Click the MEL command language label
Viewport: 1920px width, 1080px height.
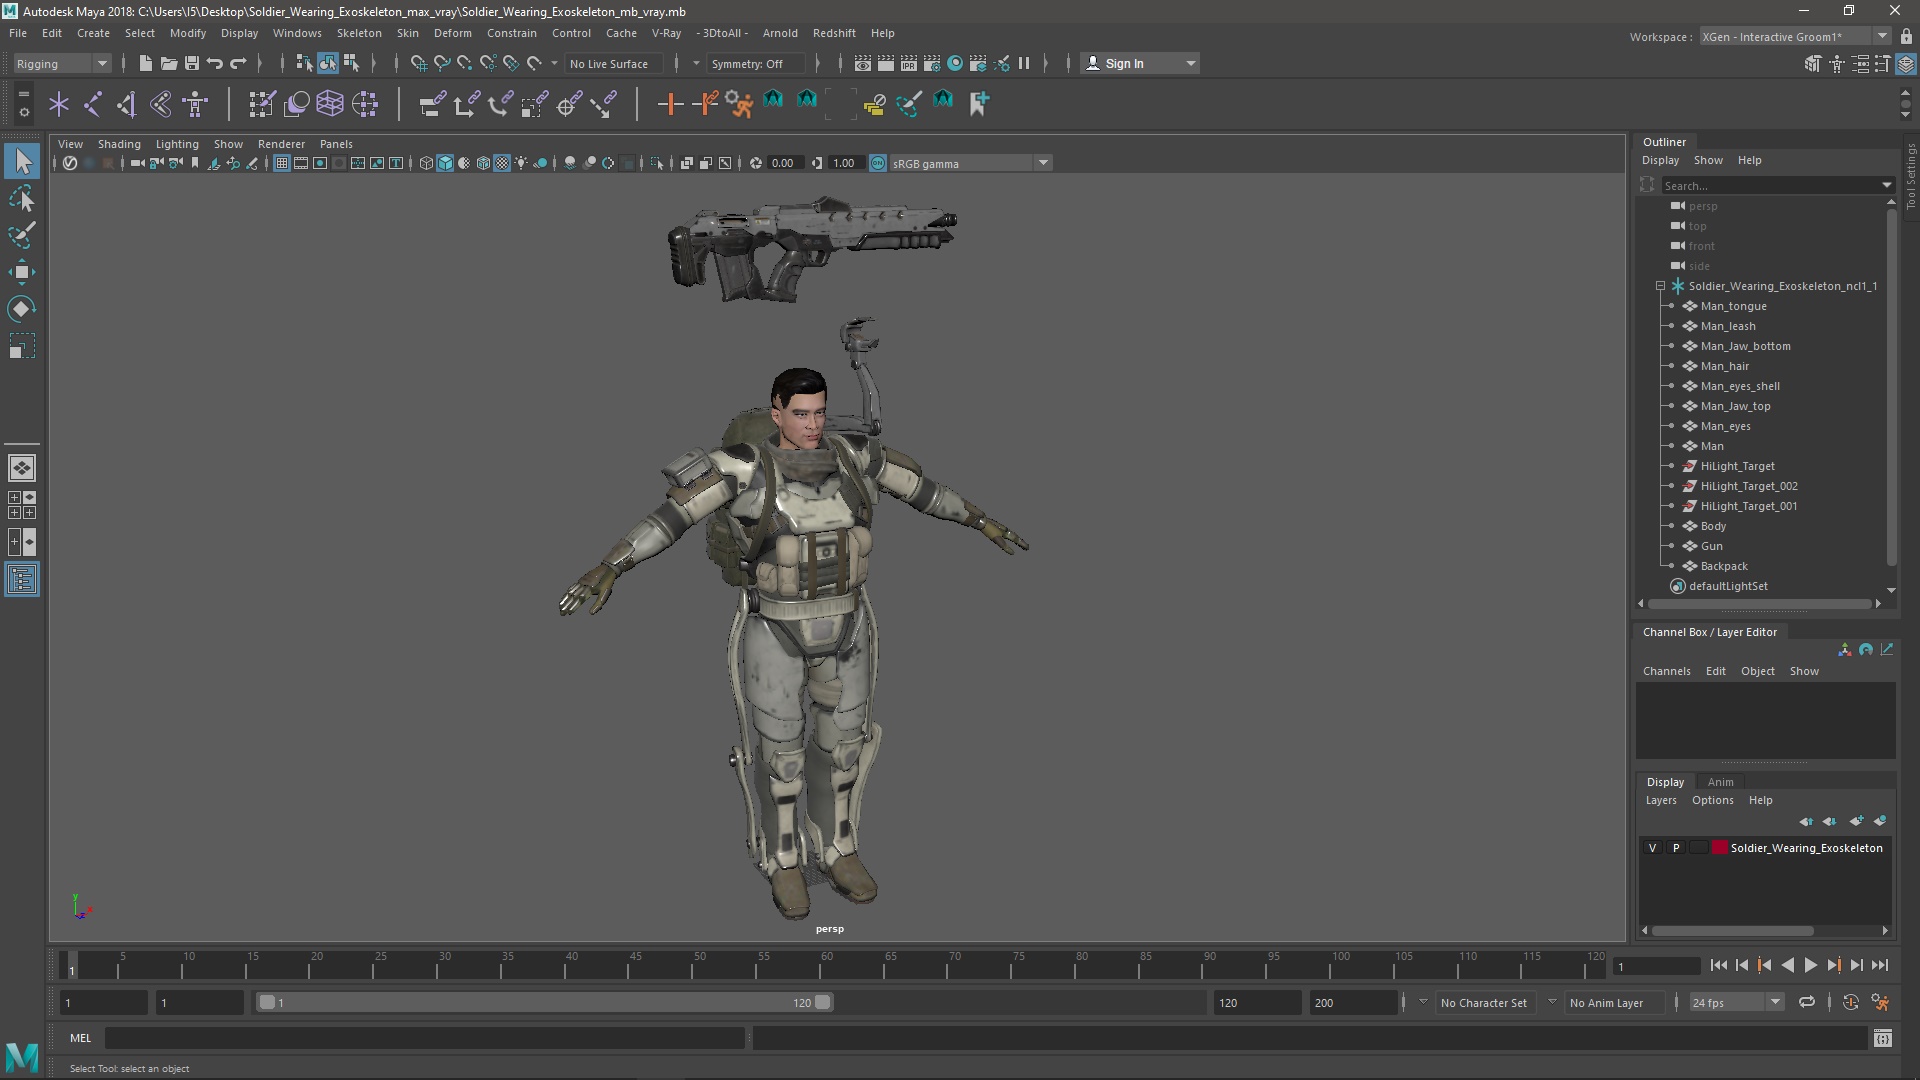(80, 1038)
